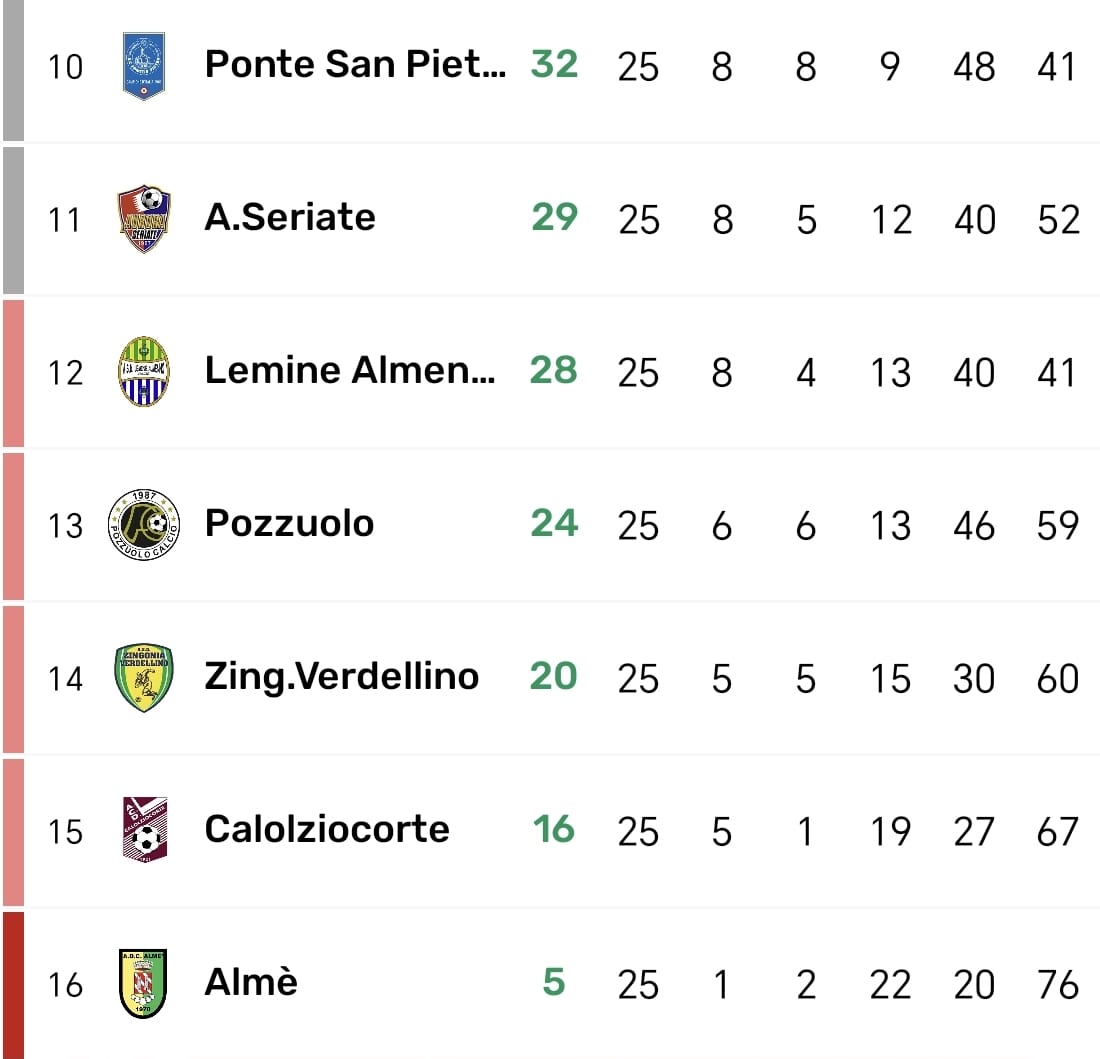Open the A.Seriate team page
This screenshot has height=1059, width=1100.
click(290, 217)
